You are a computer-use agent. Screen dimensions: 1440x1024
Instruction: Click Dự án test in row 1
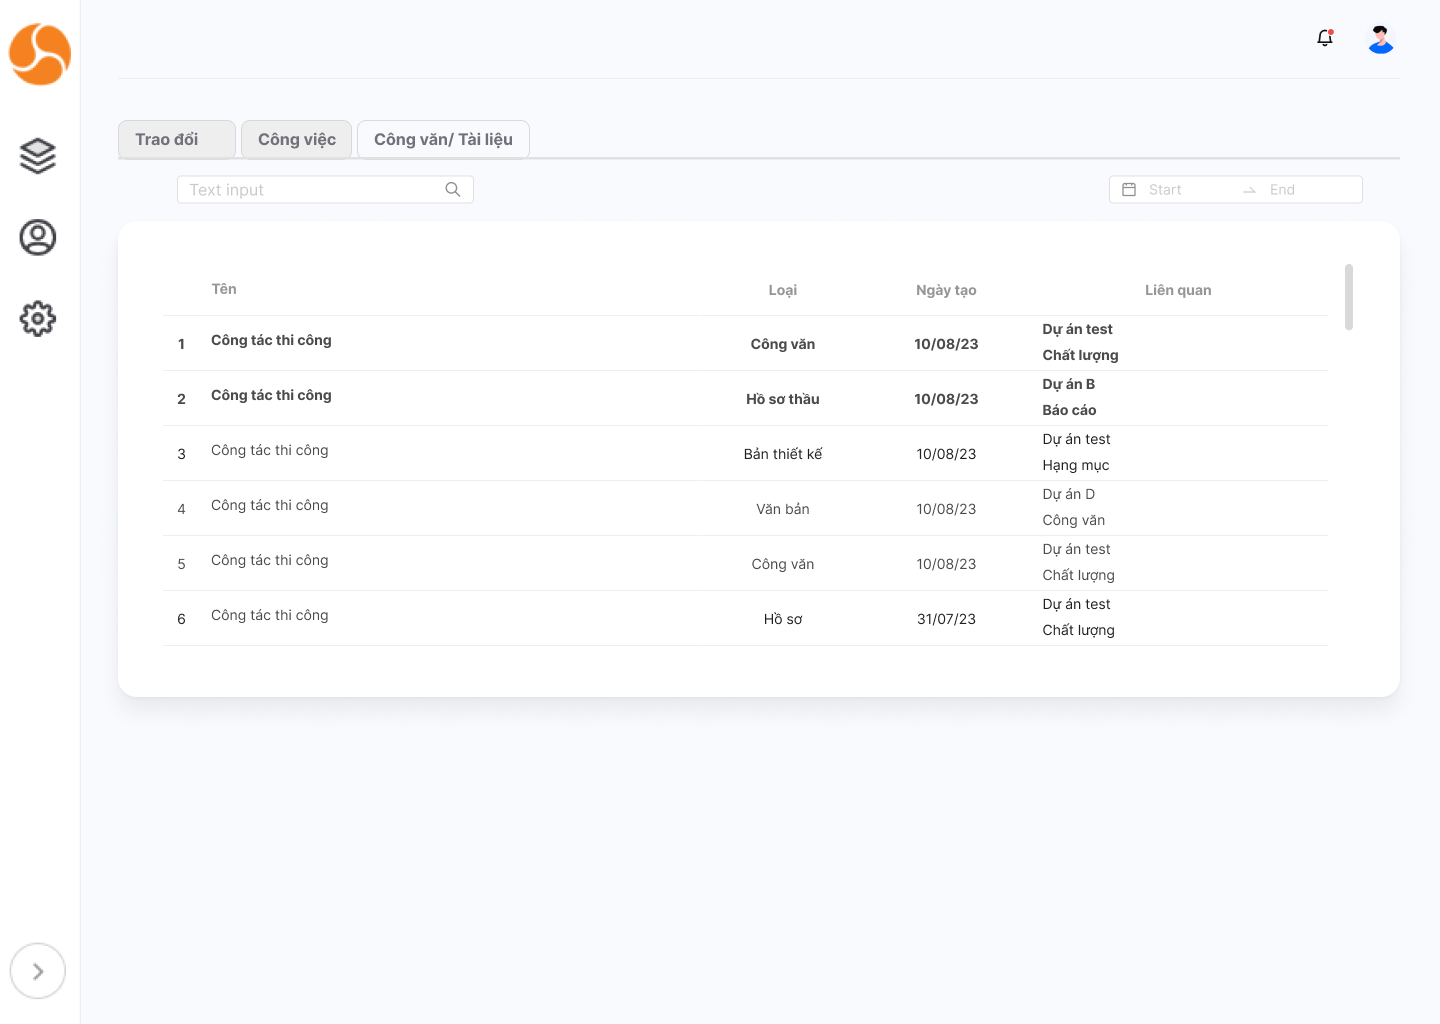[x=1077, y=329]
